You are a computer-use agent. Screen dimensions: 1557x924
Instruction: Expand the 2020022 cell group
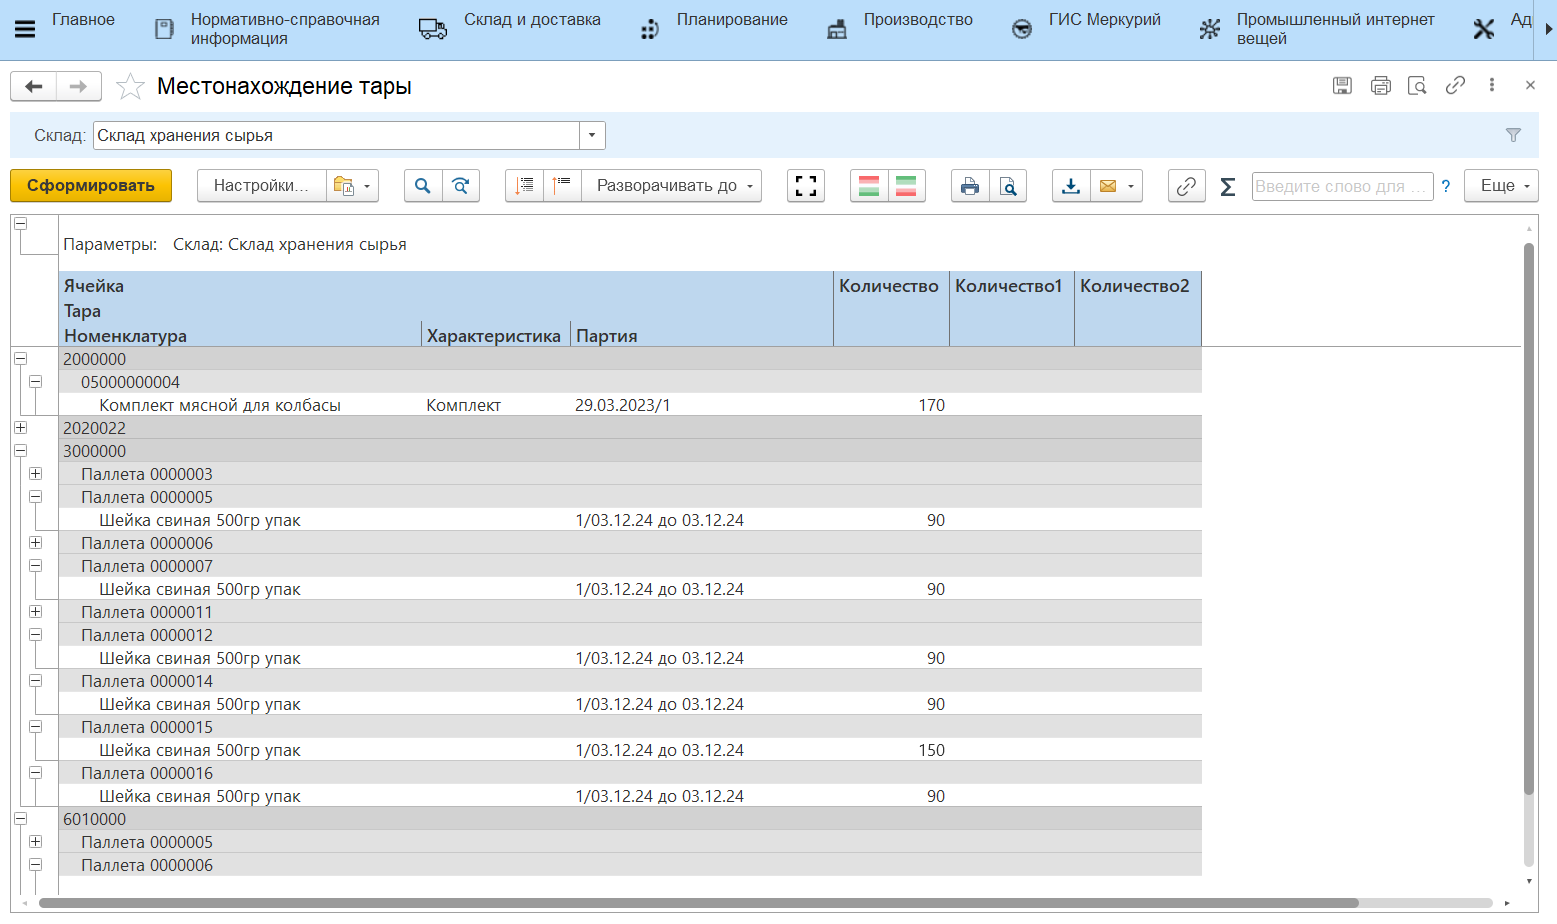(x=20, y=428)
